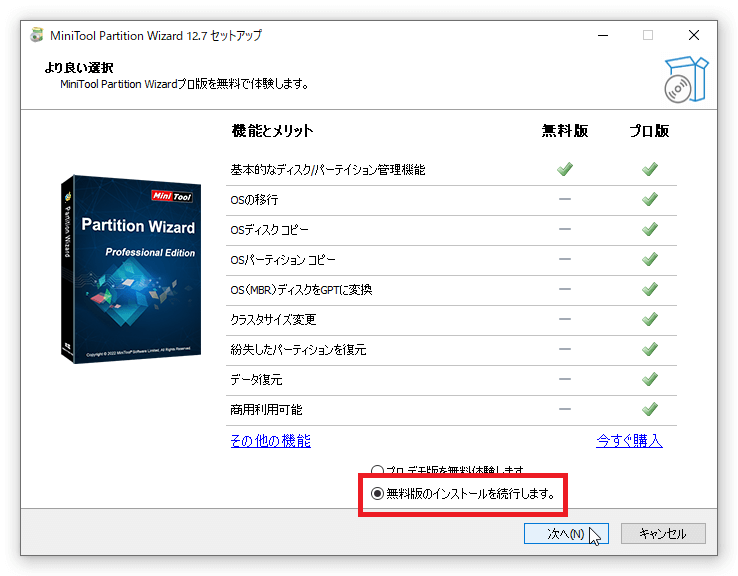
Task: Click Pro checkmark in OSディスク コピー row
Action: coord(650,229)
